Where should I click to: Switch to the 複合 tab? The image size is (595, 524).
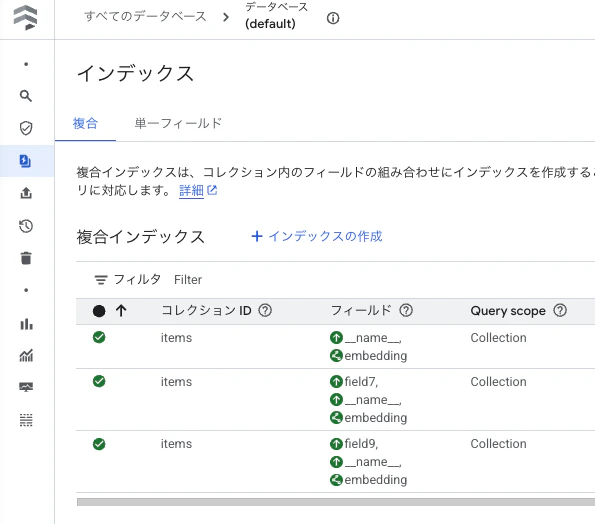click(85, 123)
